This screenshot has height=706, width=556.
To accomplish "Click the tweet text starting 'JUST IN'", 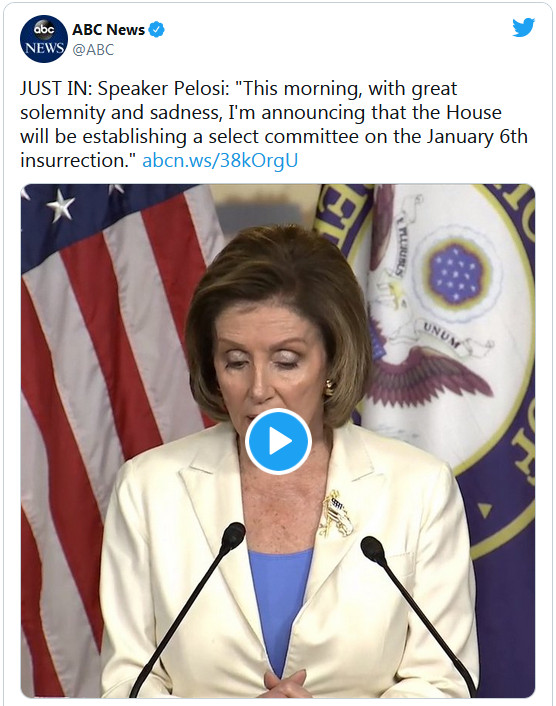I will pyautogui.click(x=274, y=124).
